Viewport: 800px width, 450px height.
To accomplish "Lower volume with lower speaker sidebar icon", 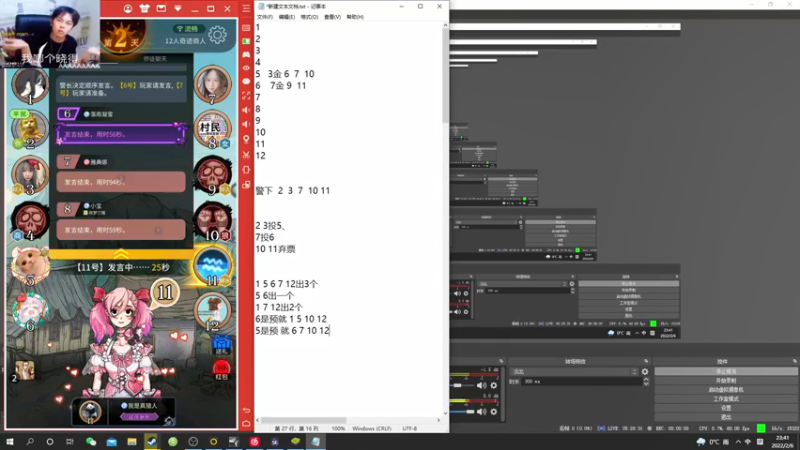I will pos(246,124).
